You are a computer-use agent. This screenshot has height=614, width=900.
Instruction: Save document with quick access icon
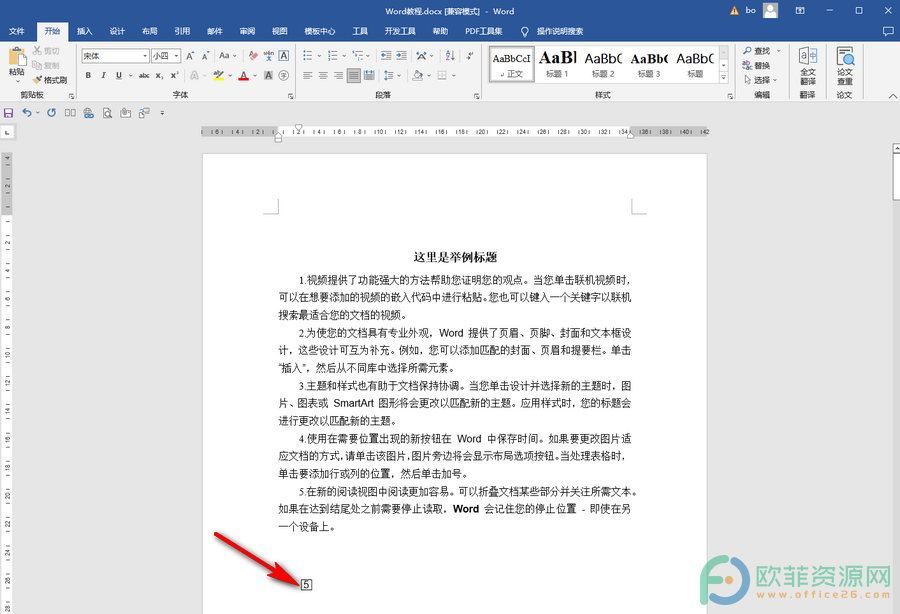[9, 113]
